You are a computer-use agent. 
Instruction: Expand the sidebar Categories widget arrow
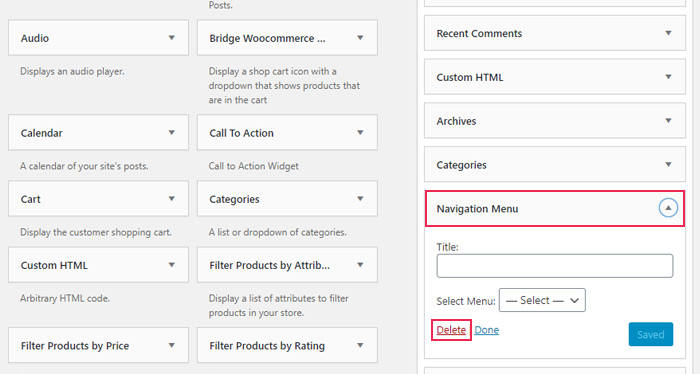tap(668, 164)
